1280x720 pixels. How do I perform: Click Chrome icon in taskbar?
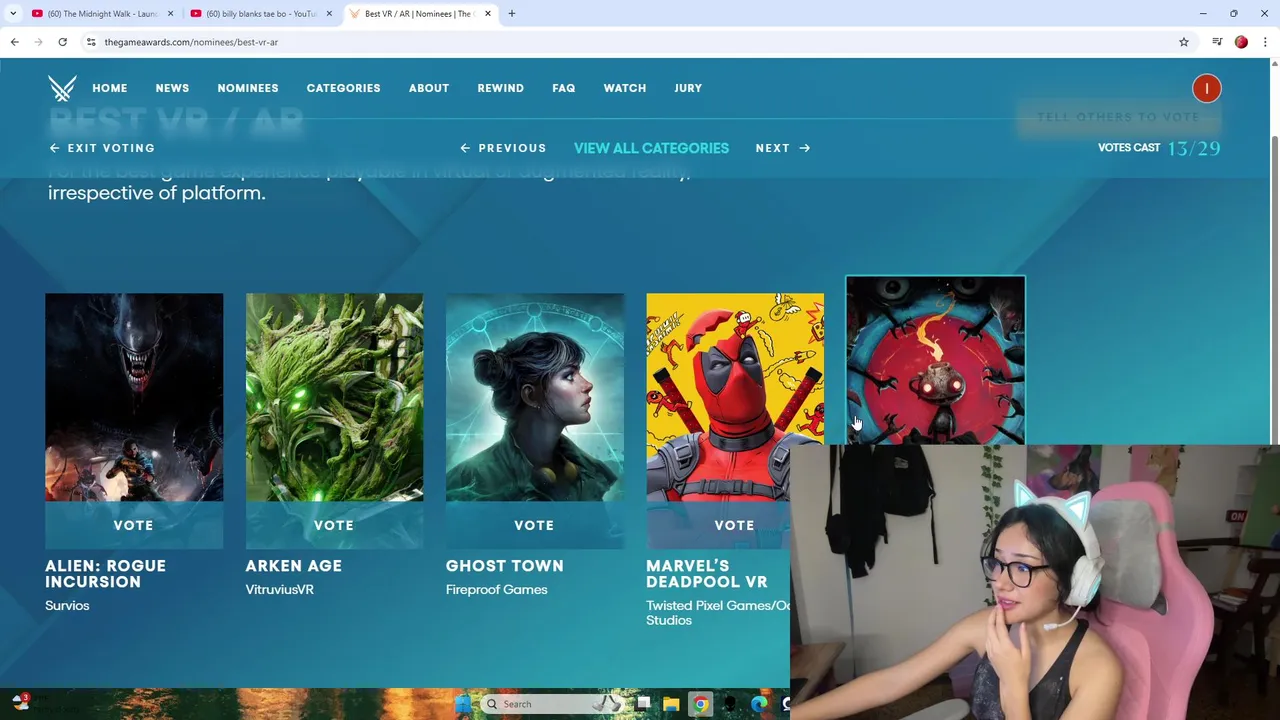[x=700, y=704]
